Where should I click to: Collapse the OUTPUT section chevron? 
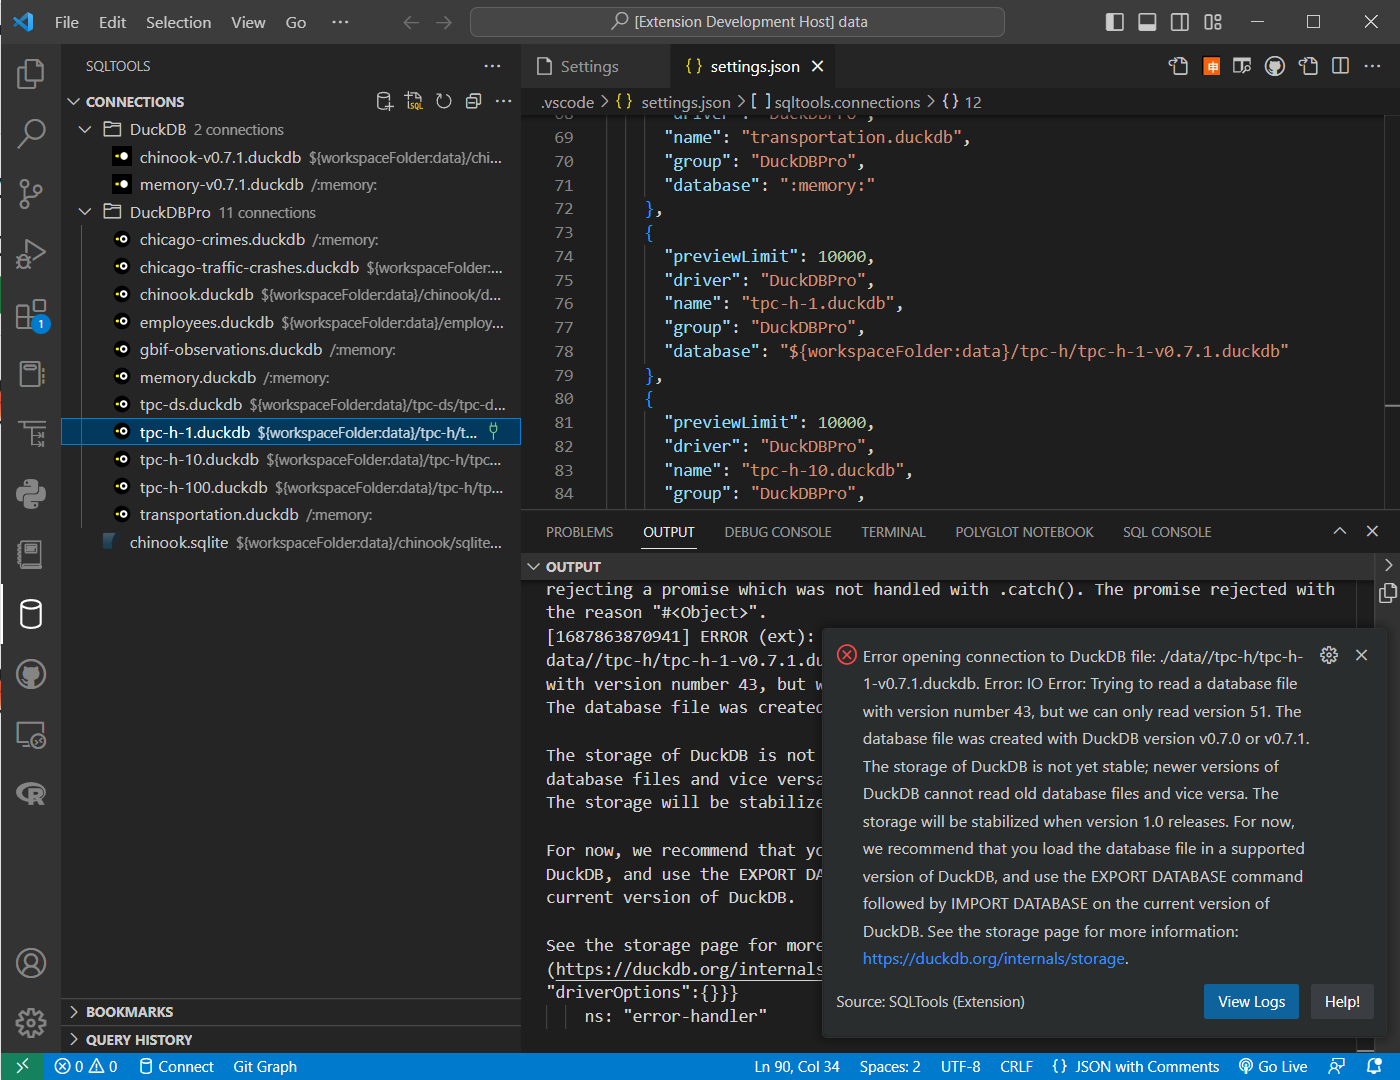[533, 567]
